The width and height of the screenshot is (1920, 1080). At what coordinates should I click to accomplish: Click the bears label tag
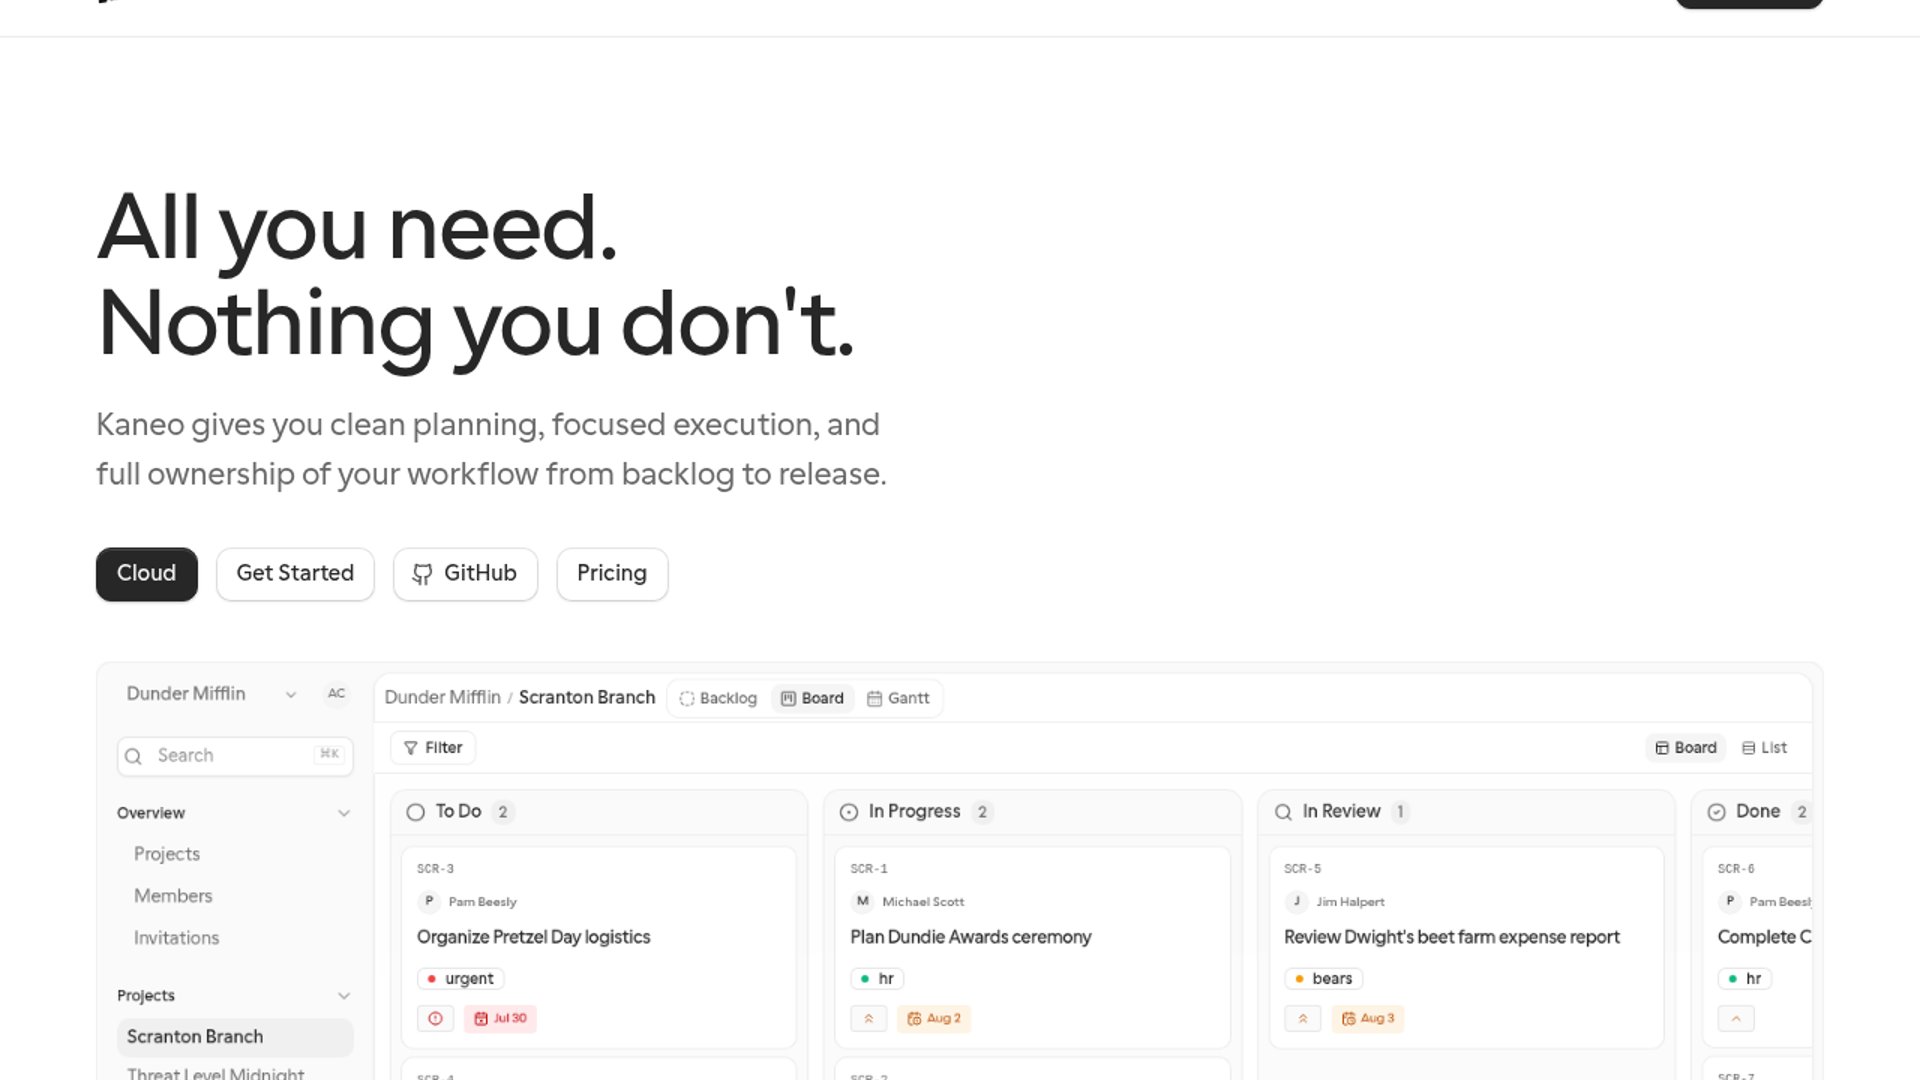pos(1323,979)
